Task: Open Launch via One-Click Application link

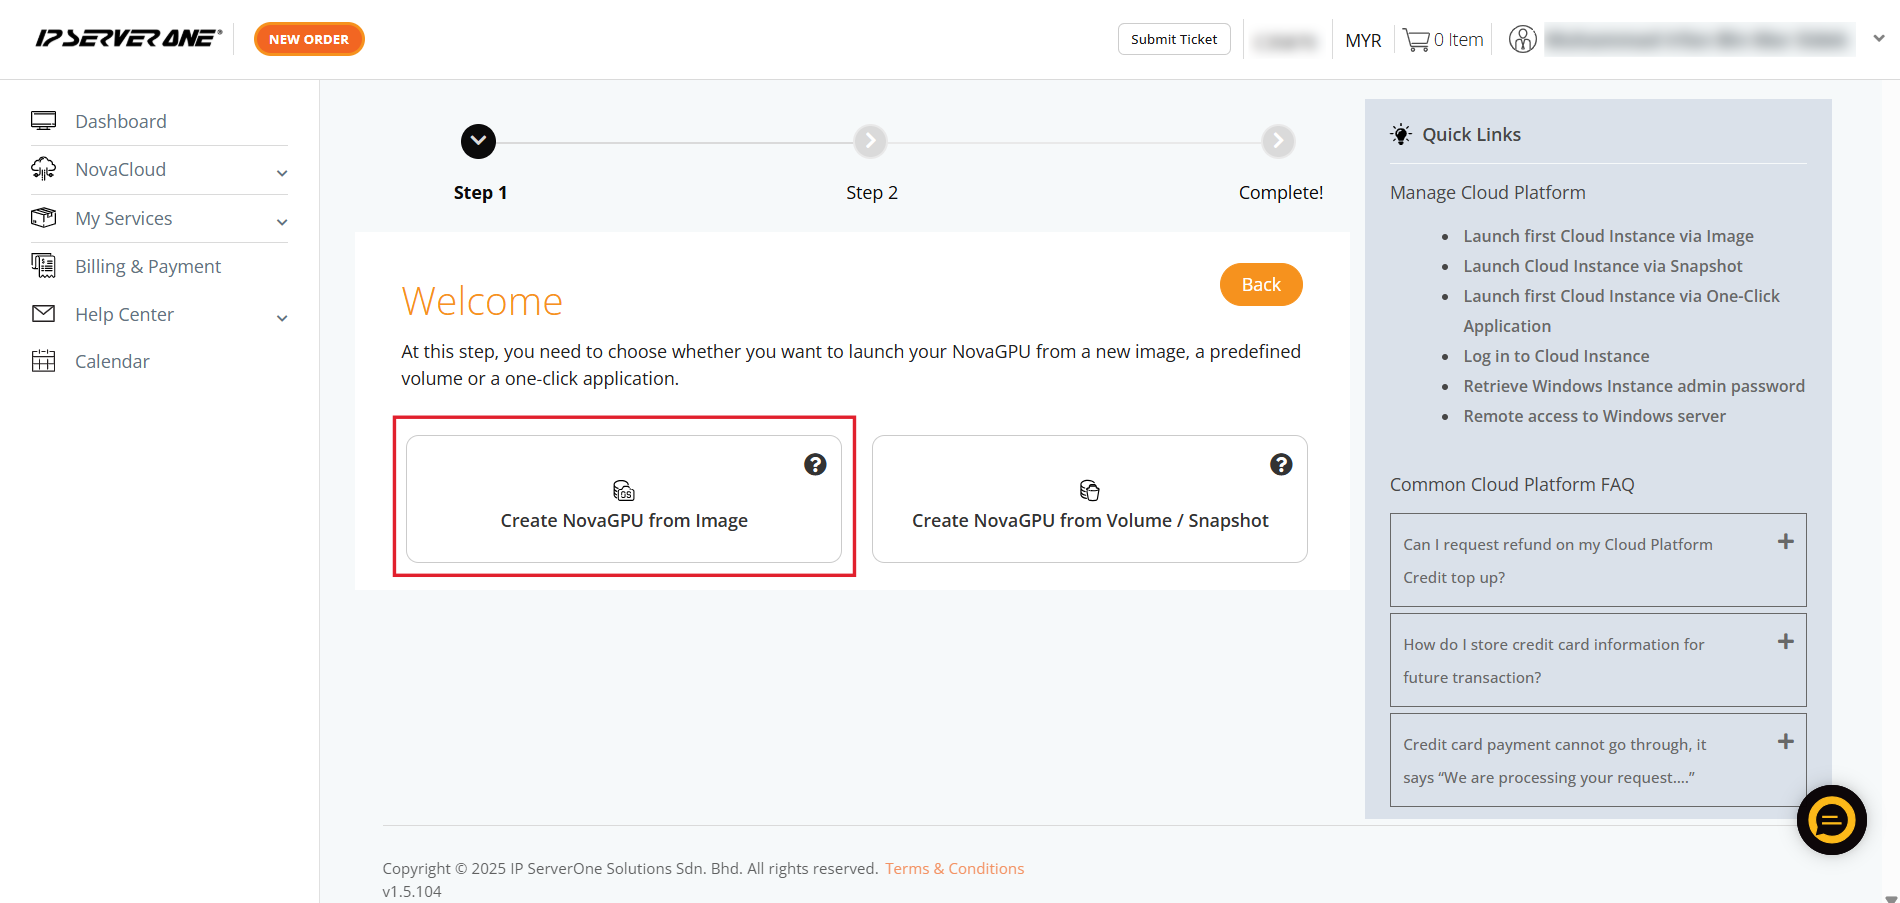Action: click(x=1621, y=311)
